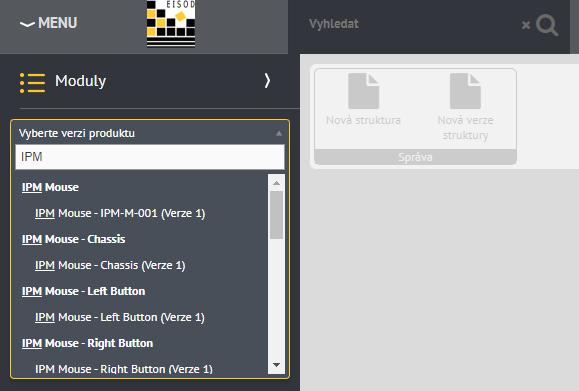Click the magnifying glass search icon
Image resolution: width=579 pixels, height=391 pixels.
click(547, 25)
